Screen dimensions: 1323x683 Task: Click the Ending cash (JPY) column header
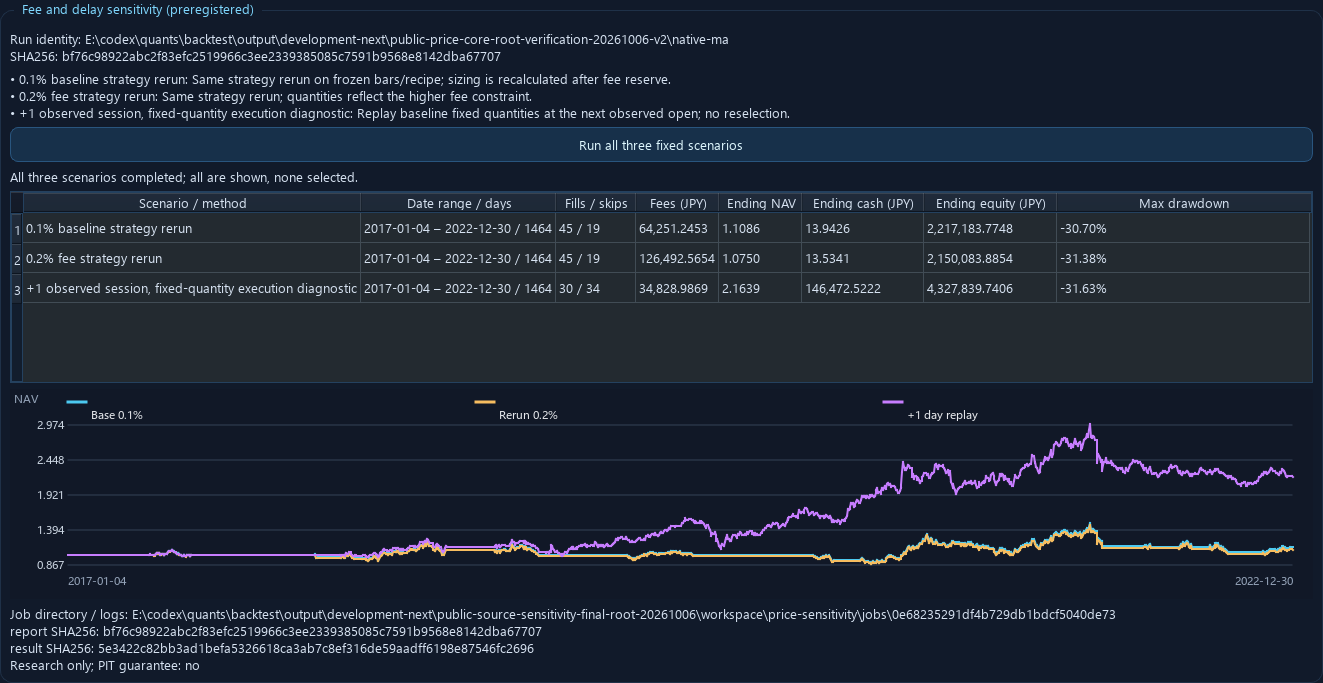(863, 203)
